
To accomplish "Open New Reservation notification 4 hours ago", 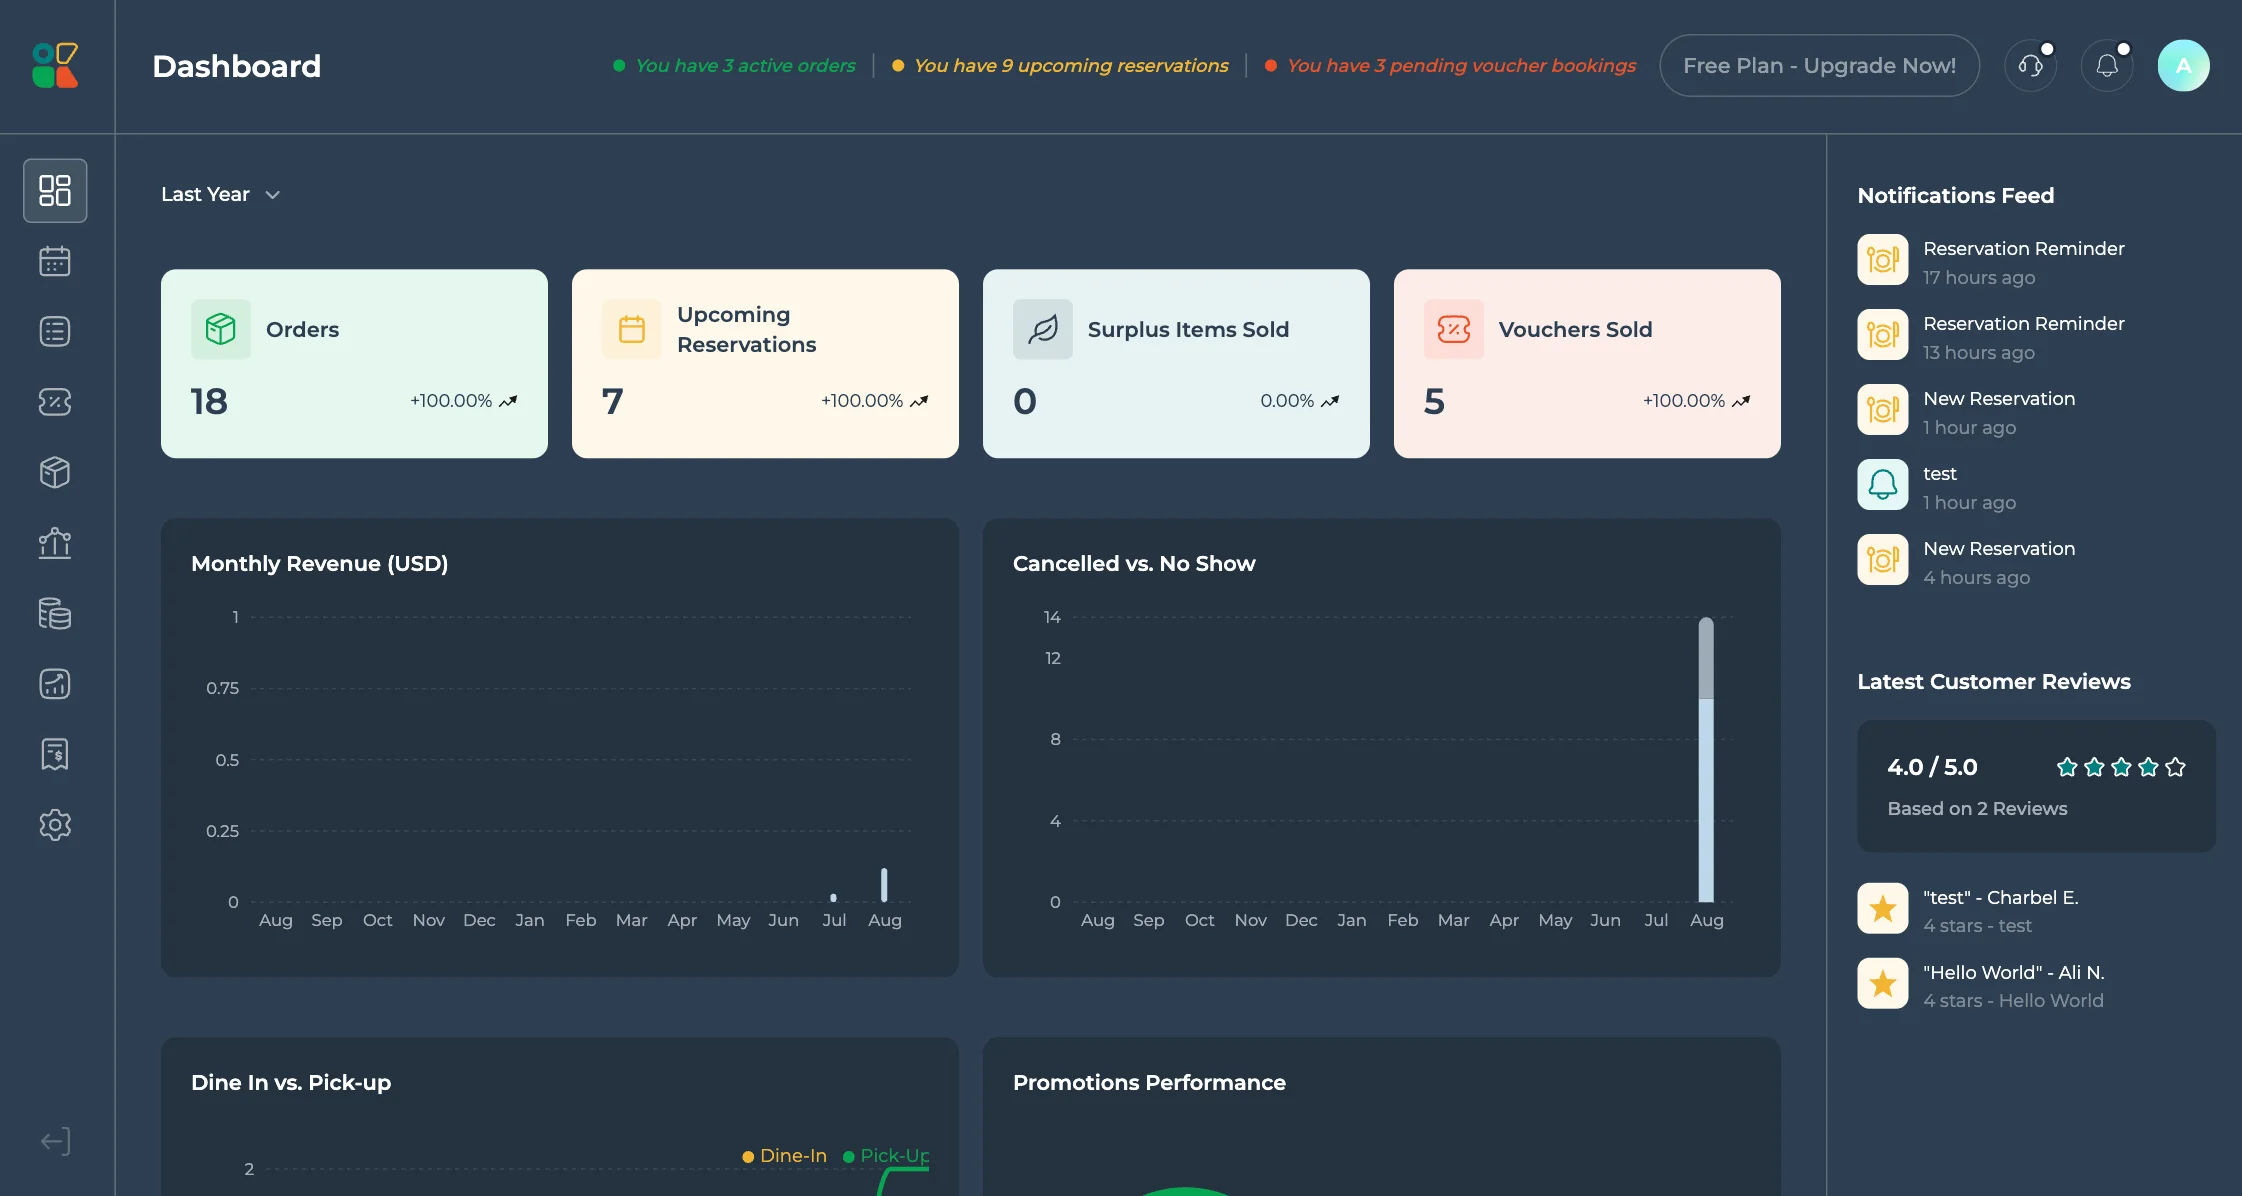I will [2037, 562].
